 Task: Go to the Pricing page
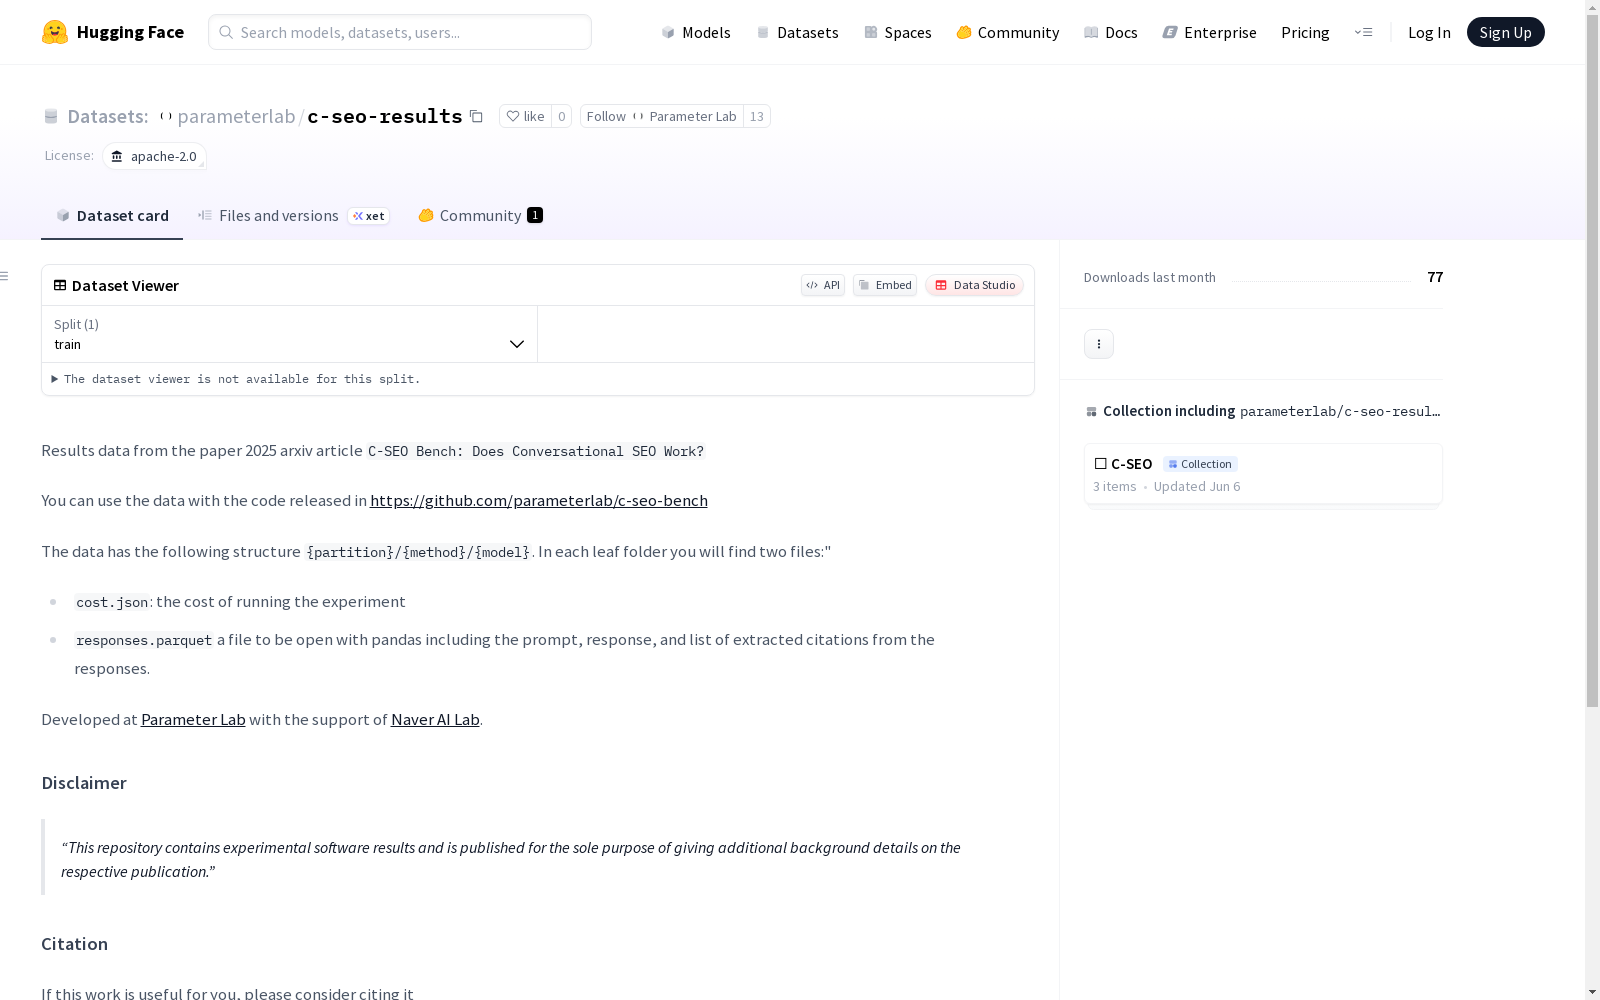(1305, 32)
